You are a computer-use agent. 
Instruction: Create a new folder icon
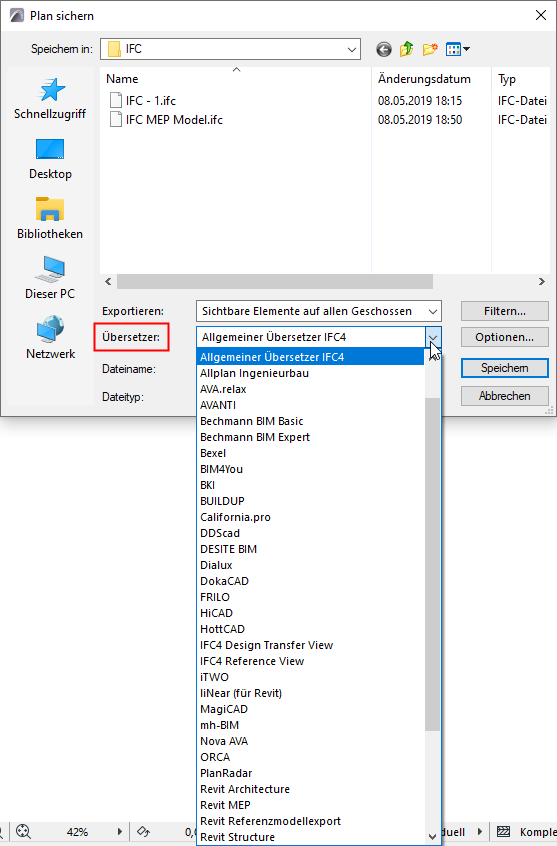[430, 49]
